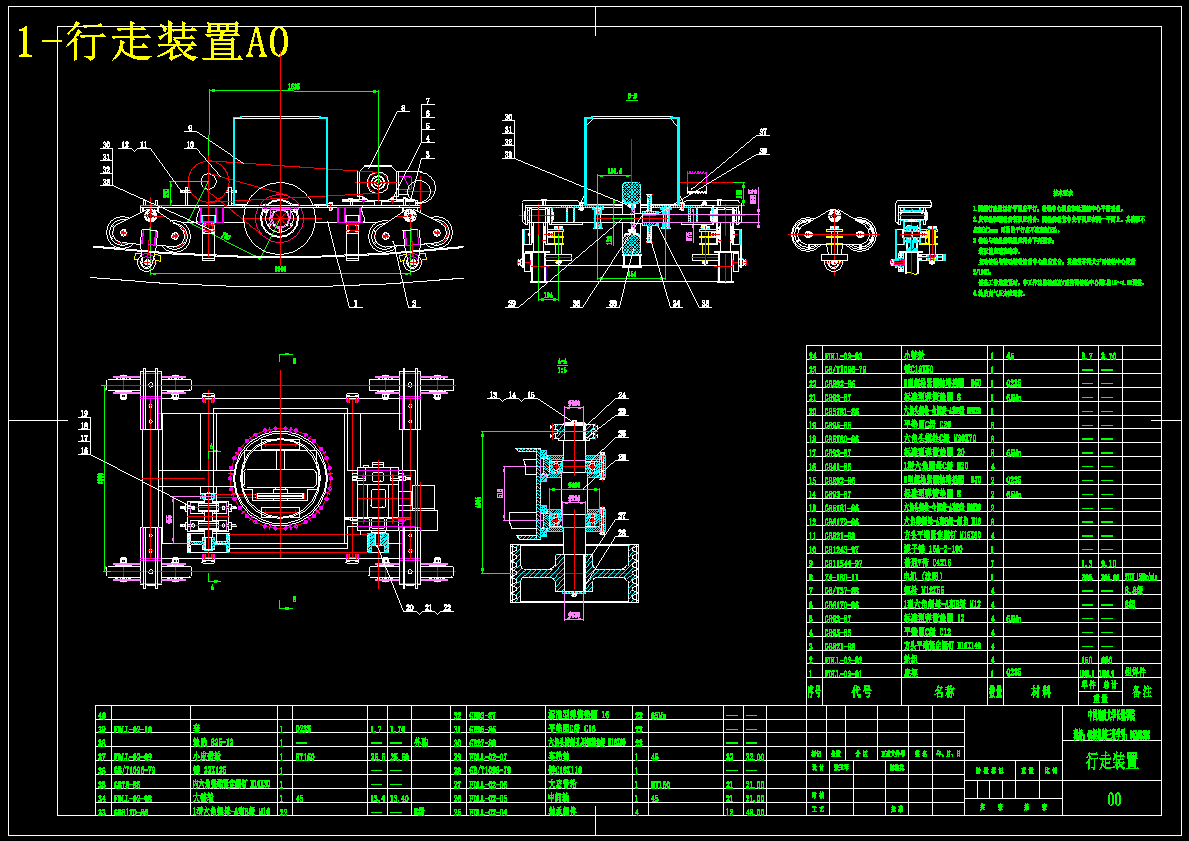The image size is (1189, 841).
Task: Select the "材料" header cell of parts list
Action: [x=1040, y=692]
